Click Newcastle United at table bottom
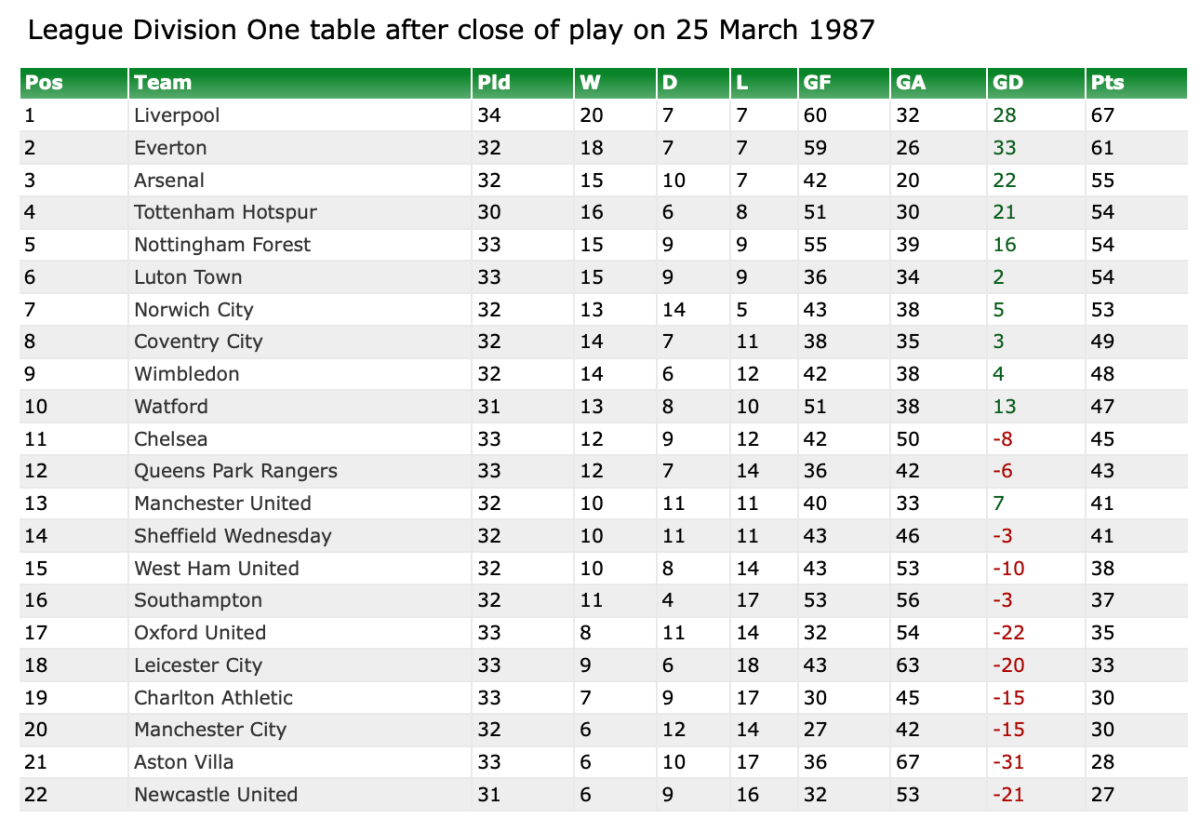This screenshot has height=819, width=1200. [x=215, y=795]
